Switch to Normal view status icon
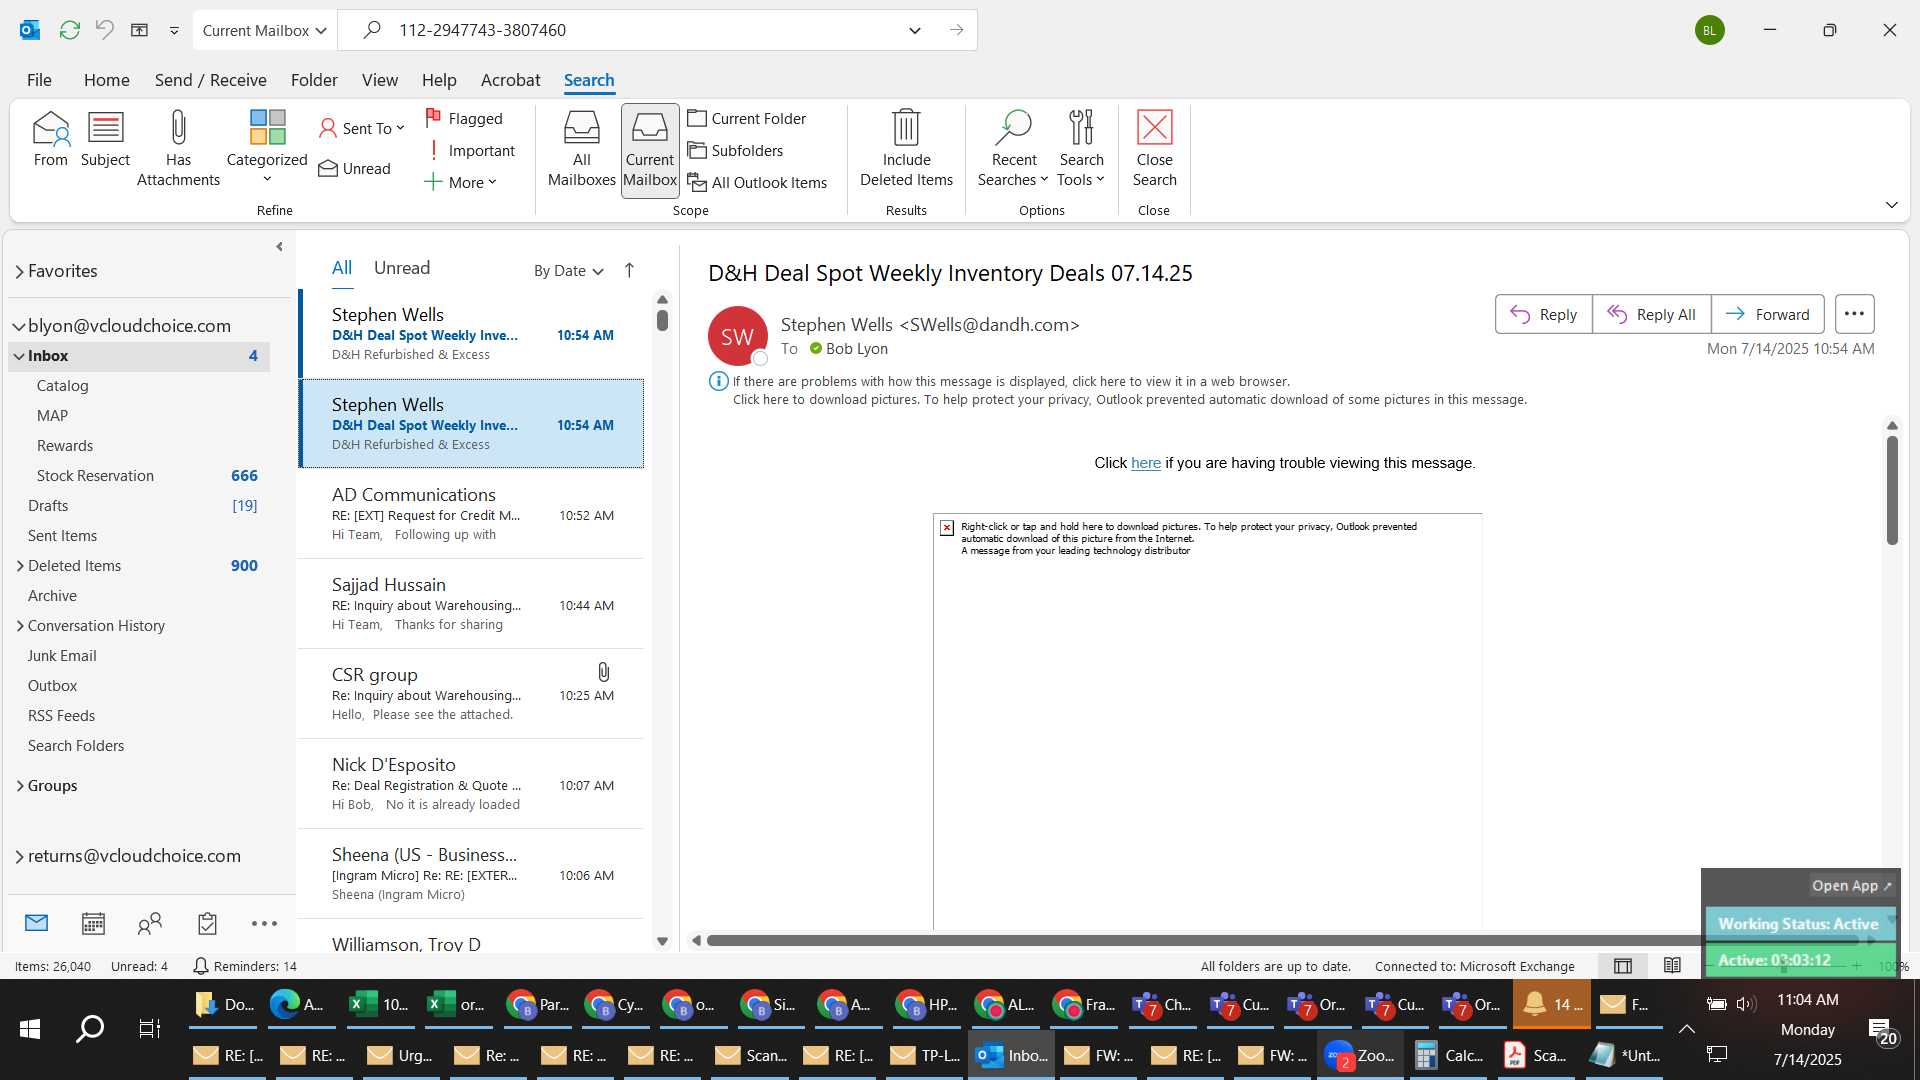1920x1080 pixels. pyautogui.click(x=1623, y=965)
